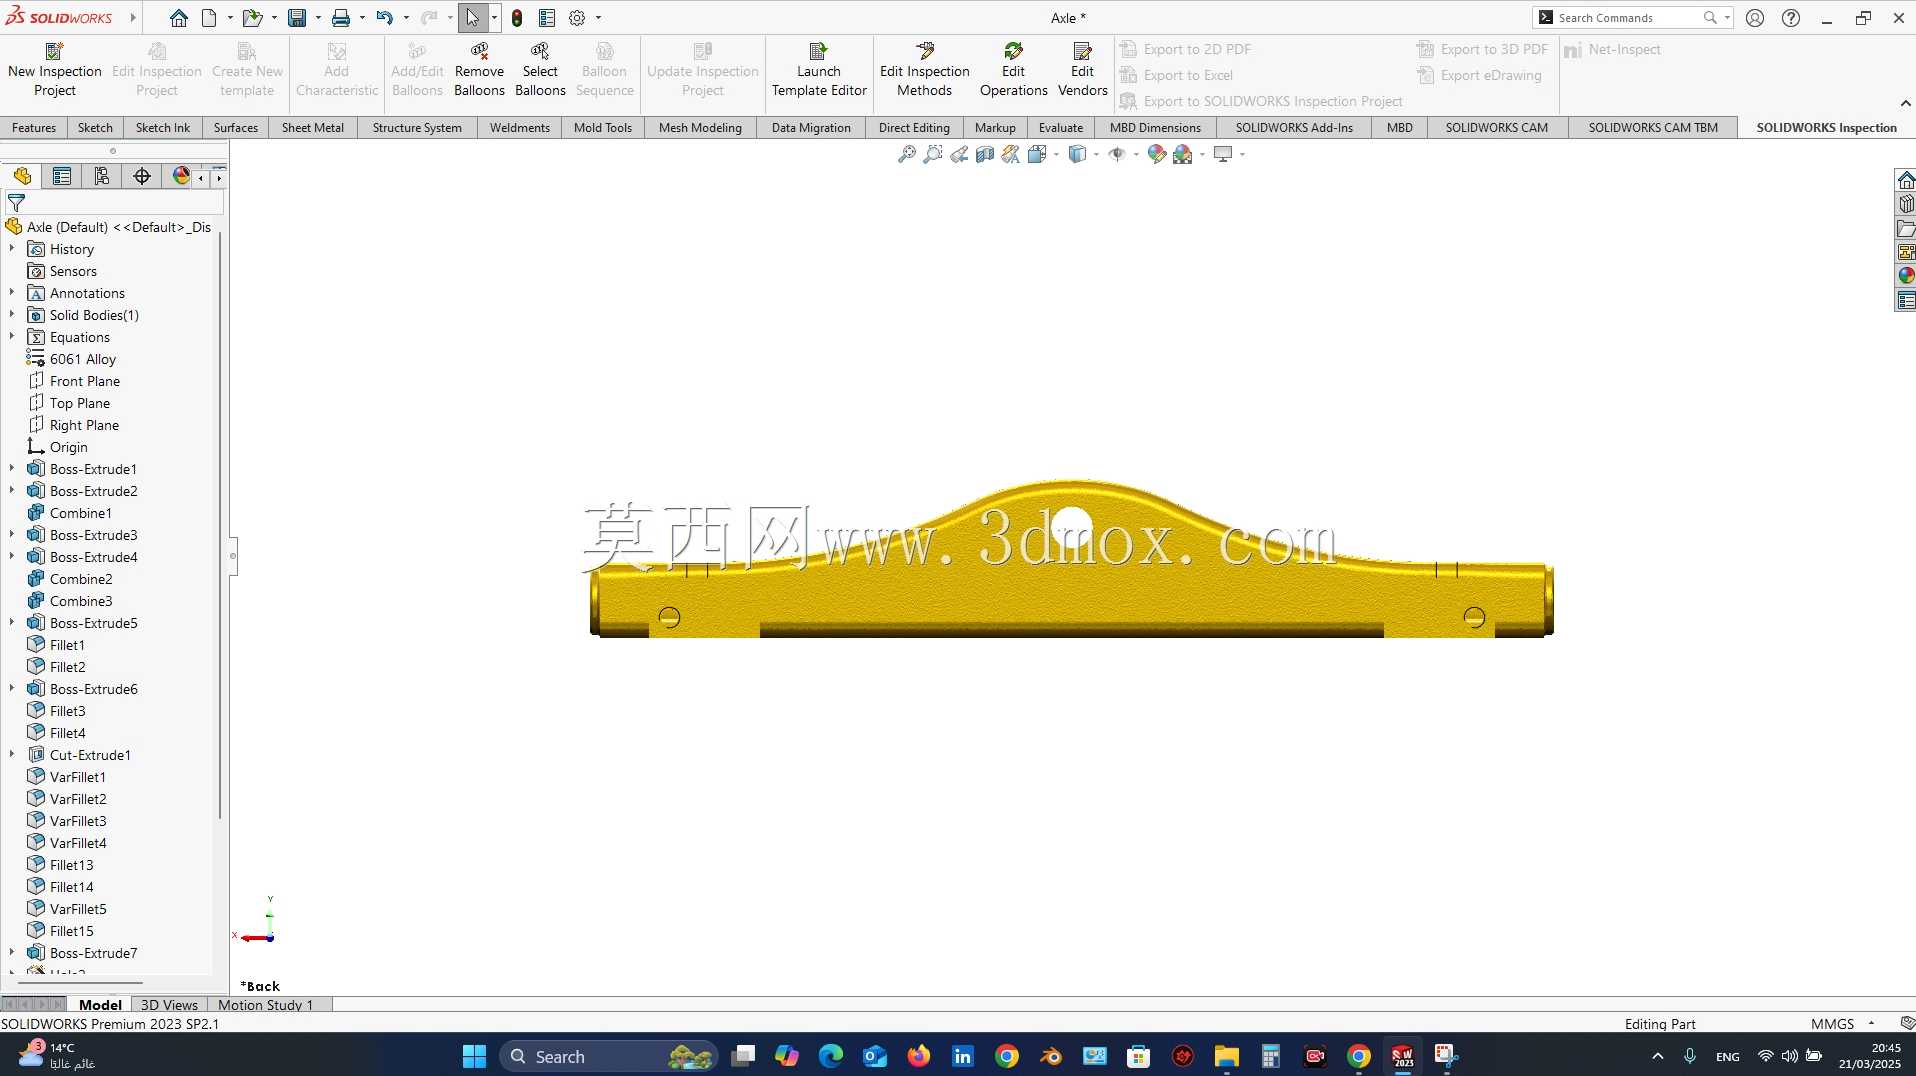Open the View Orientation dropdown arrow
This screenshot has height=1076, width=1916.
coord(1056,154)
